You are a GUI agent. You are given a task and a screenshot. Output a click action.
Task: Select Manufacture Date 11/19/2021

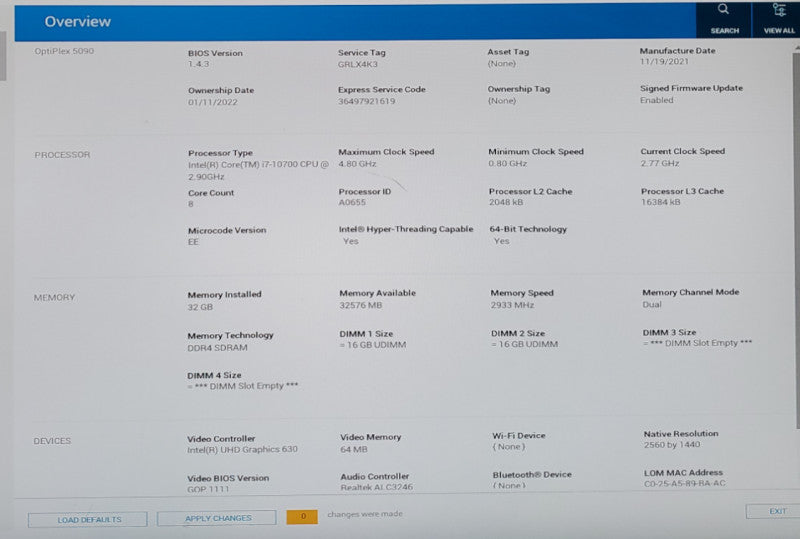(x=664, y=61)
